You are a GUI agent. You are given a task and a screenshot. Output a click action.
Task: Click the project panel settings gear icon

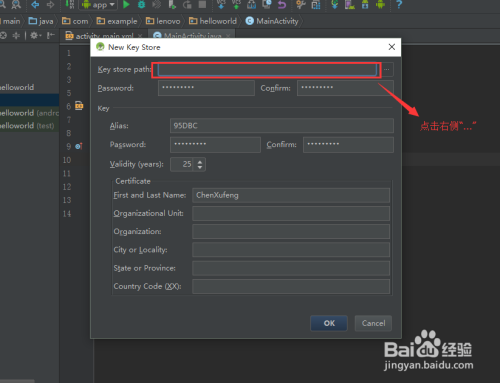[35, 35]
